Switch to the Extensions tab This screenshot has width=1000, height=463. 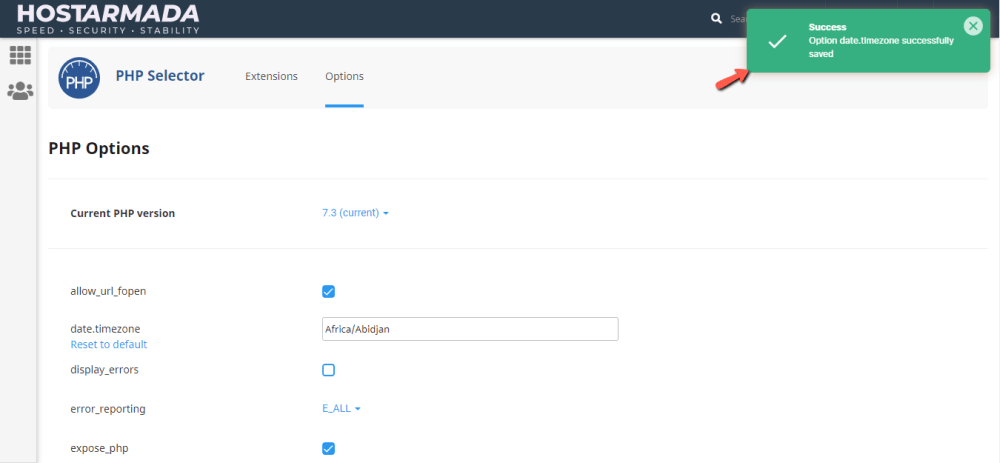point(271,76)
